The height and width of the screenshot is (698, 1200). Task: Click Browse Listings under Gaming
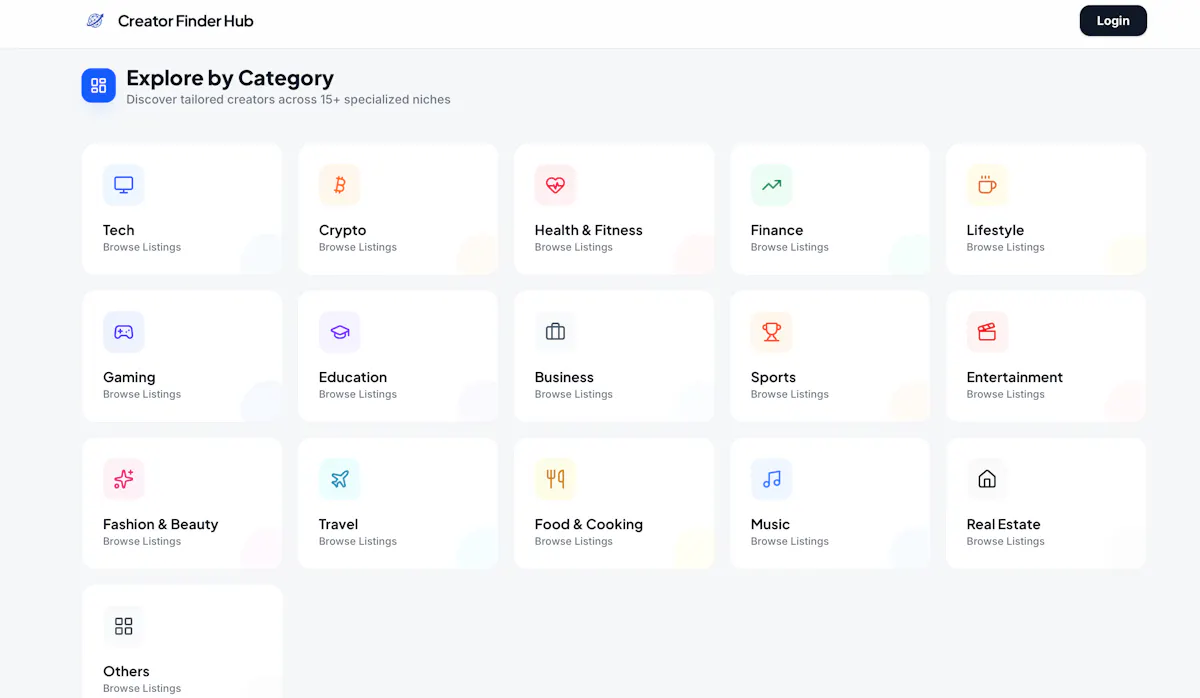[142, 394]
